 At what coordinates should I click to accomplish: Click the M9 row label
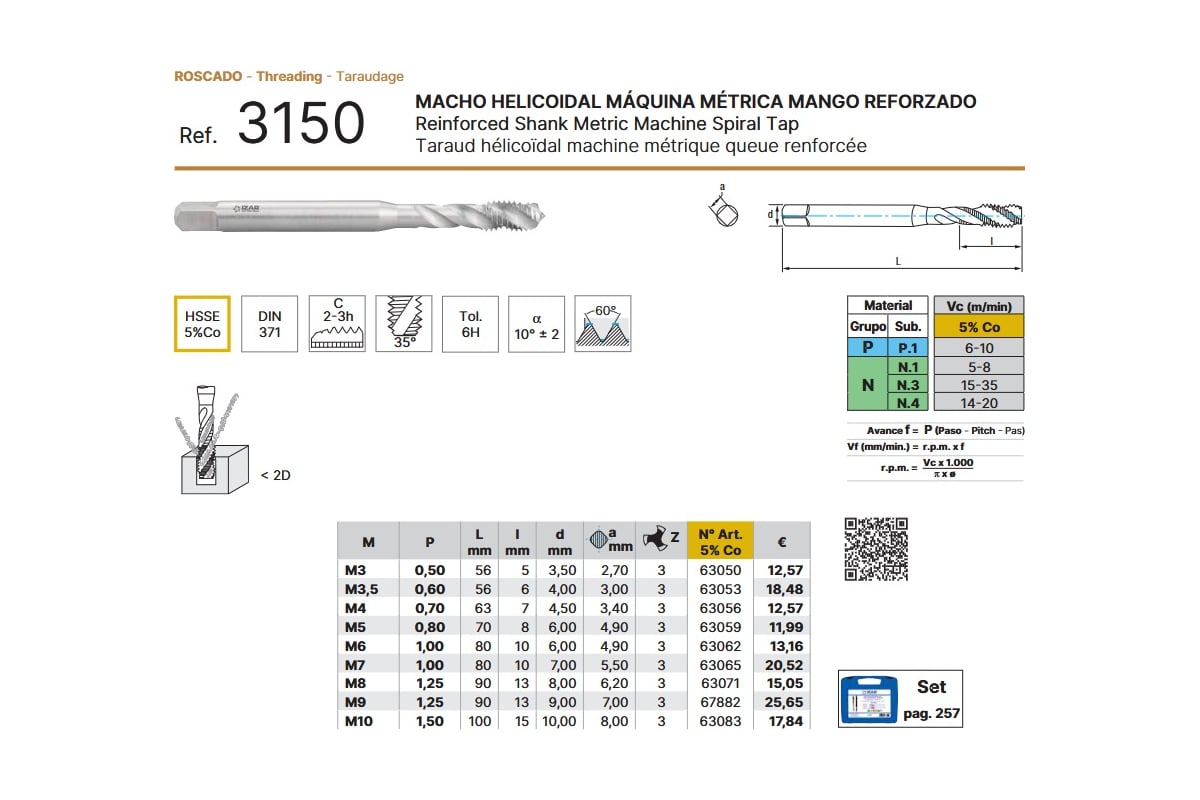click(356, 703)
